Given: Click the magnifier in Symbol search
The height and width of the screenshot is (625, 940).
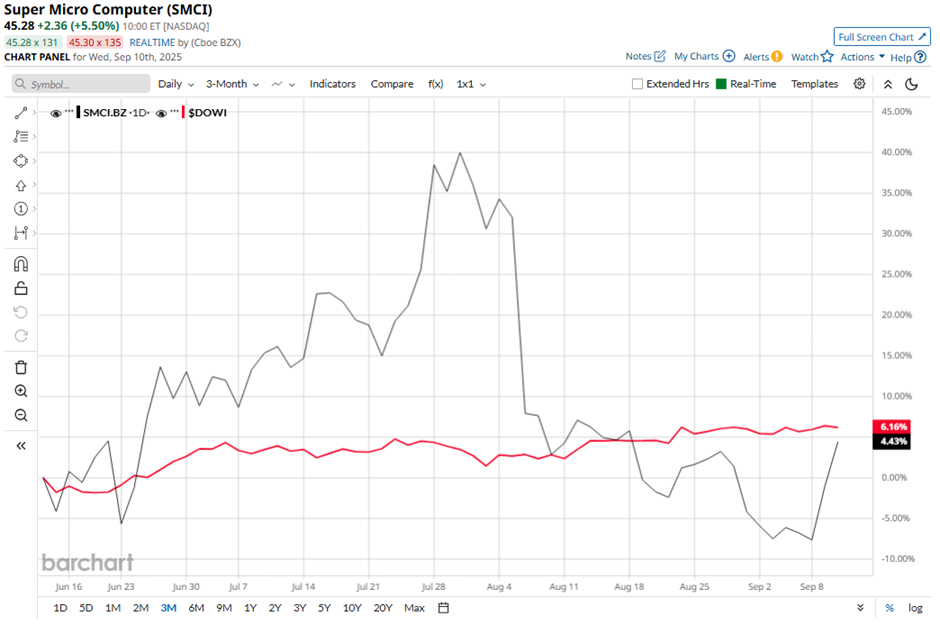Looking at the screenshot, I should tap(21, 84).
